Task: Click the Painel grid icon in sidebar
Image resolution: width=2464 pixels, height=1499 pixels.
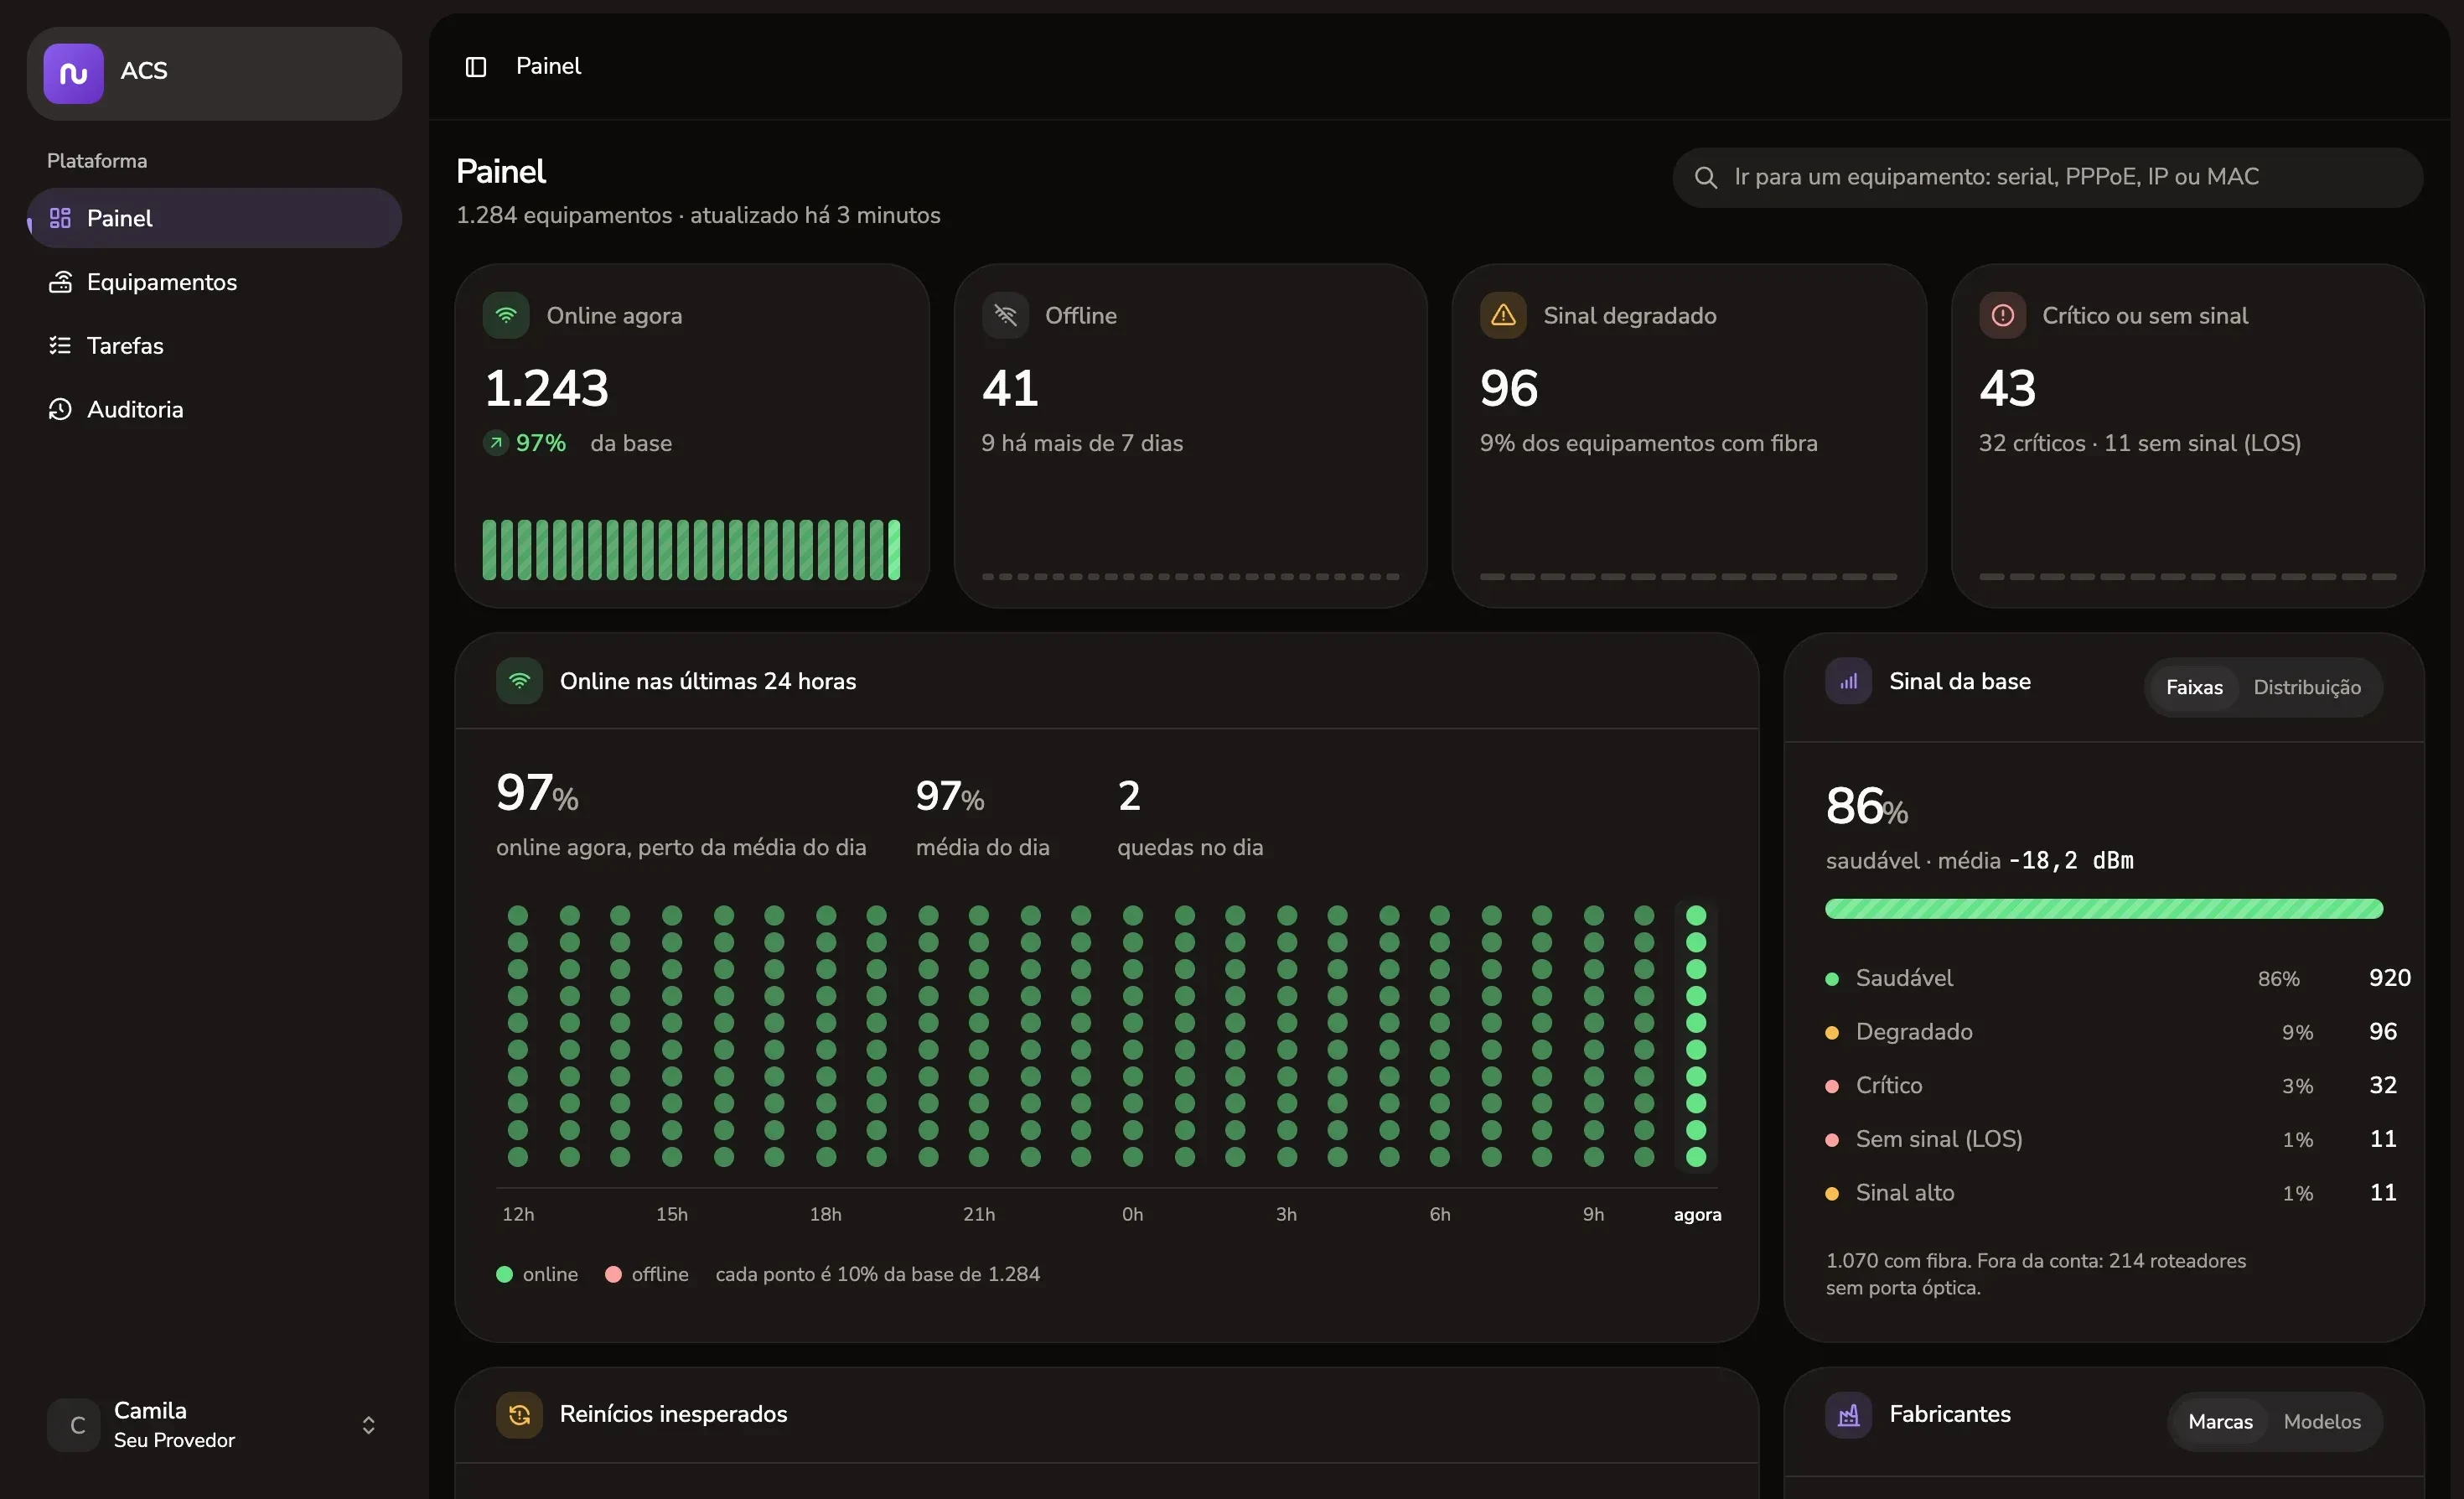Action: click(60, 218)
